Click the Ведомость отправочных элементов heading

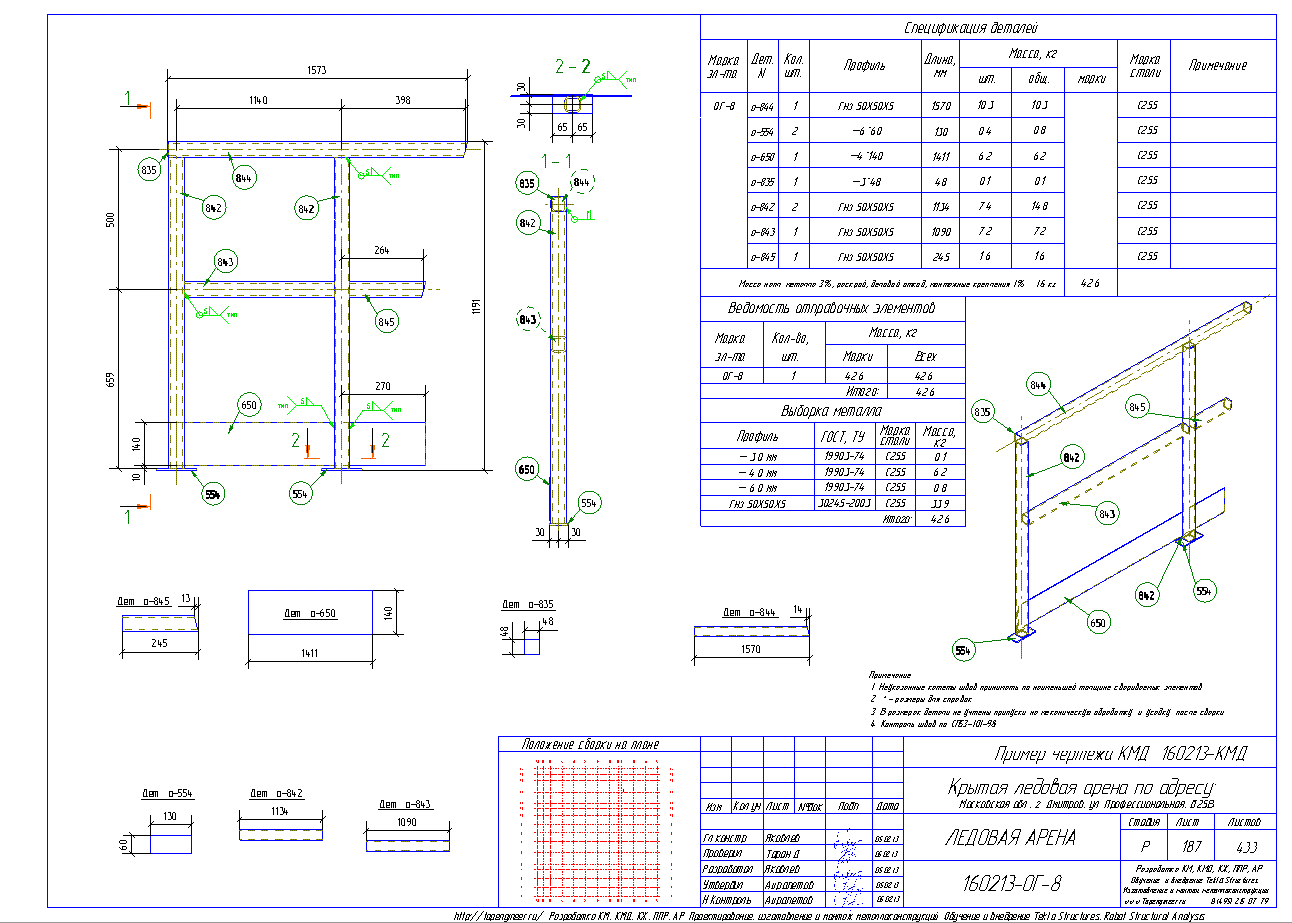(x=831, y=307)
